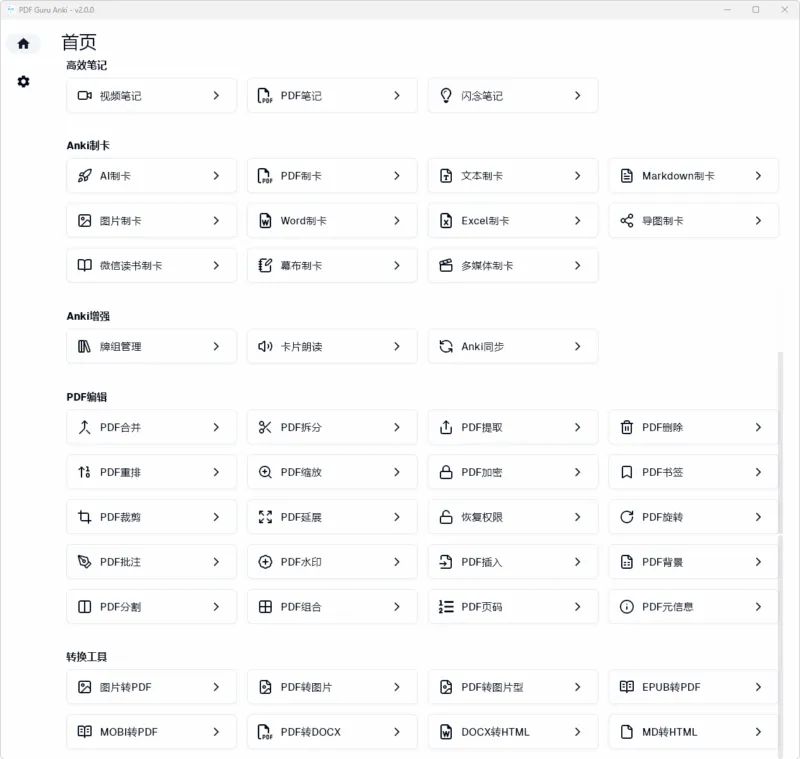
Task: Click the 转换工具 section heading
Action: [x=87, y=656]
